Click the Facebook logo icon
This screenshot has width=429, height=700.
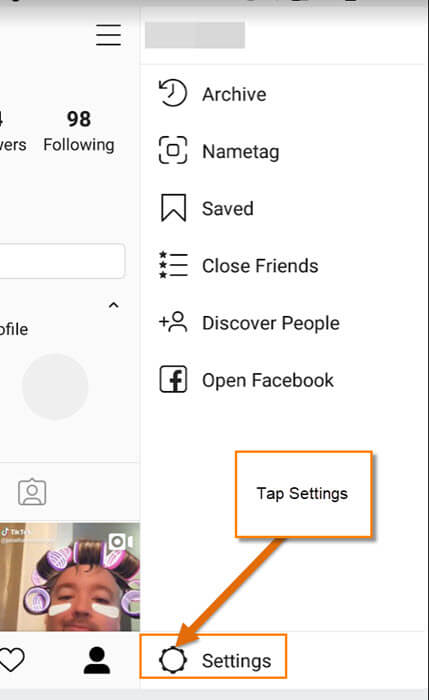coord(173,379)
